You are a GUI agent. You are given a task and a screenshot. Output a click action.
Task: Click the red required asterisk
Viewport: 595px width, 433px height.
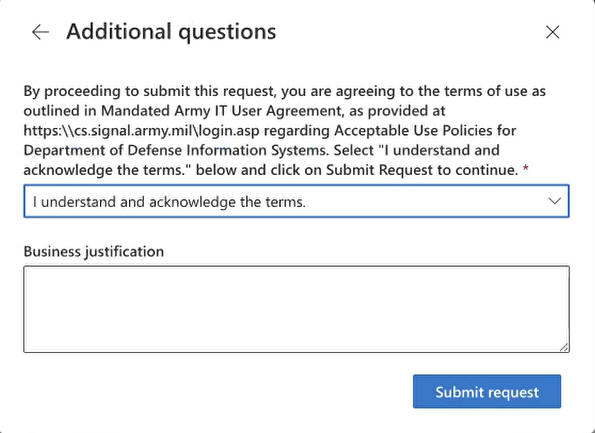[x=526, y=168]
